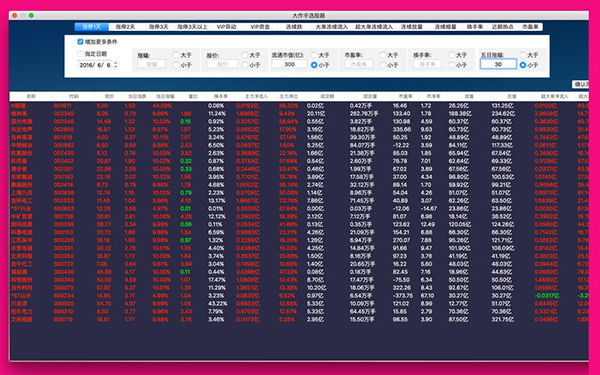This screenshot has height=375, width=600.
Task: Click the date stepper arrows
Action: pyautogui.click(x=116, y=65)
